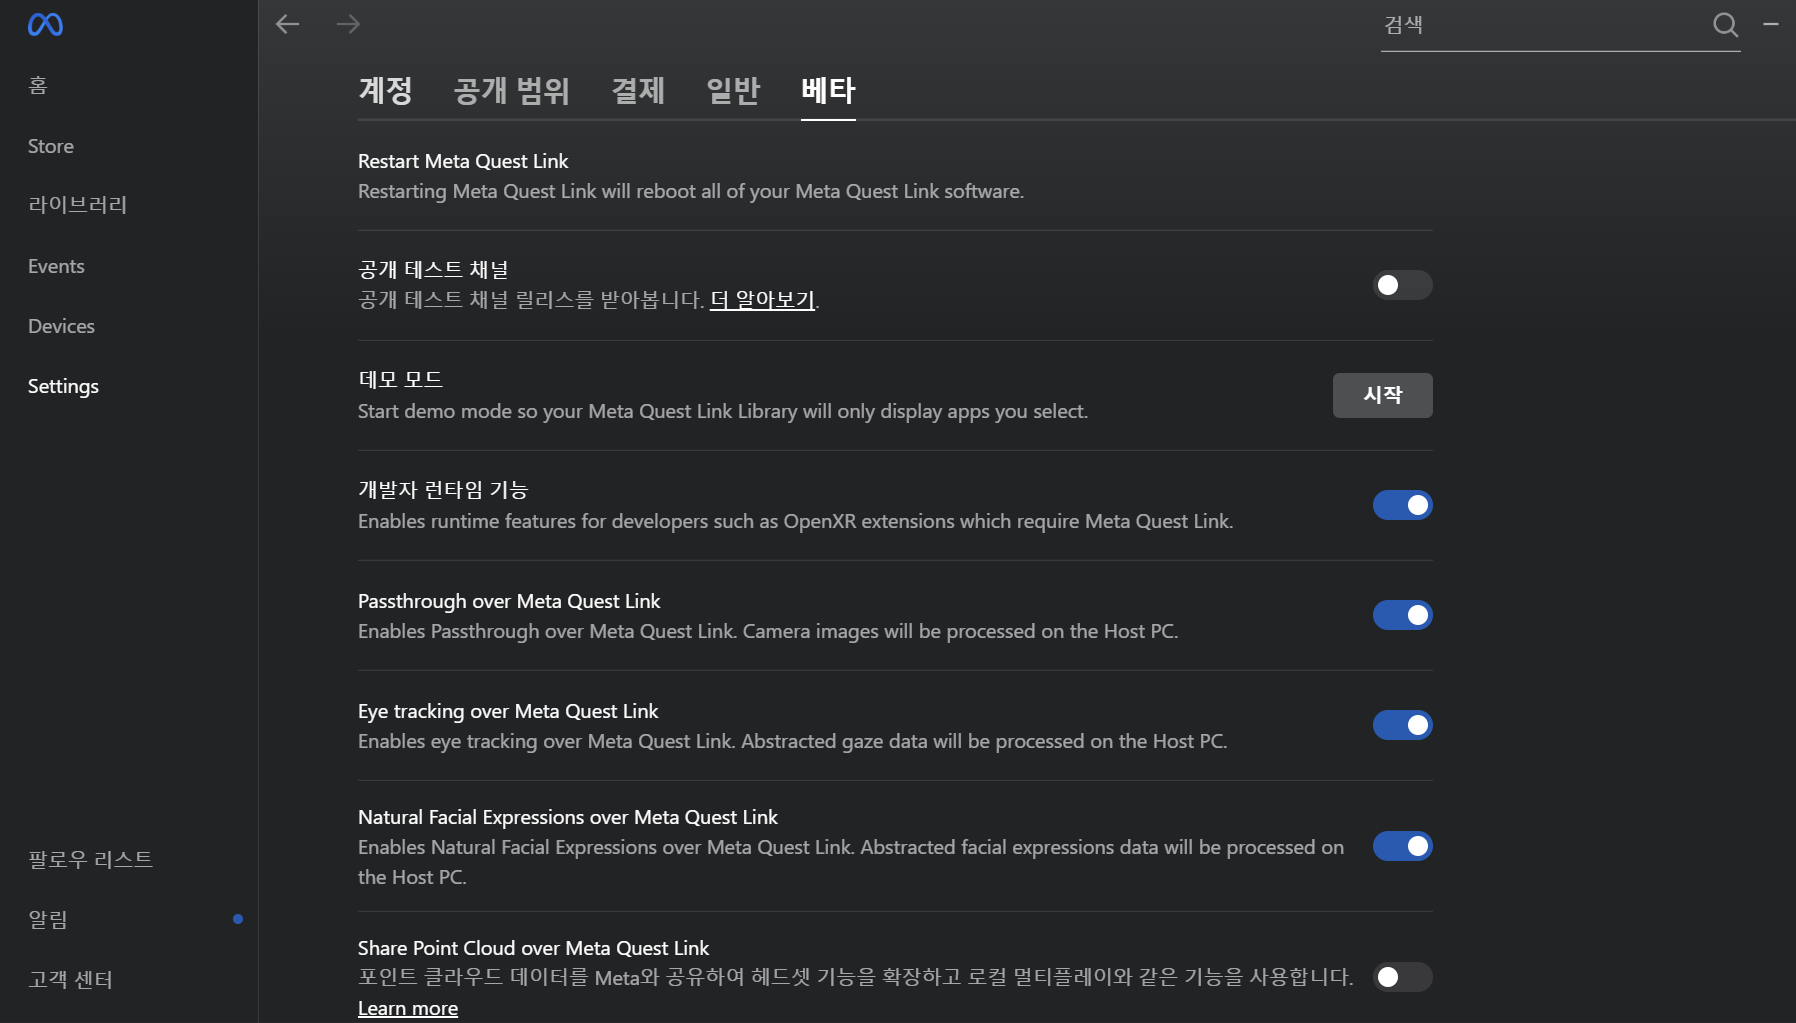Click the 개발자 런타임 기능 heading
The width and height of the screenshot is (1796, 1023).
tap(443, 490)
